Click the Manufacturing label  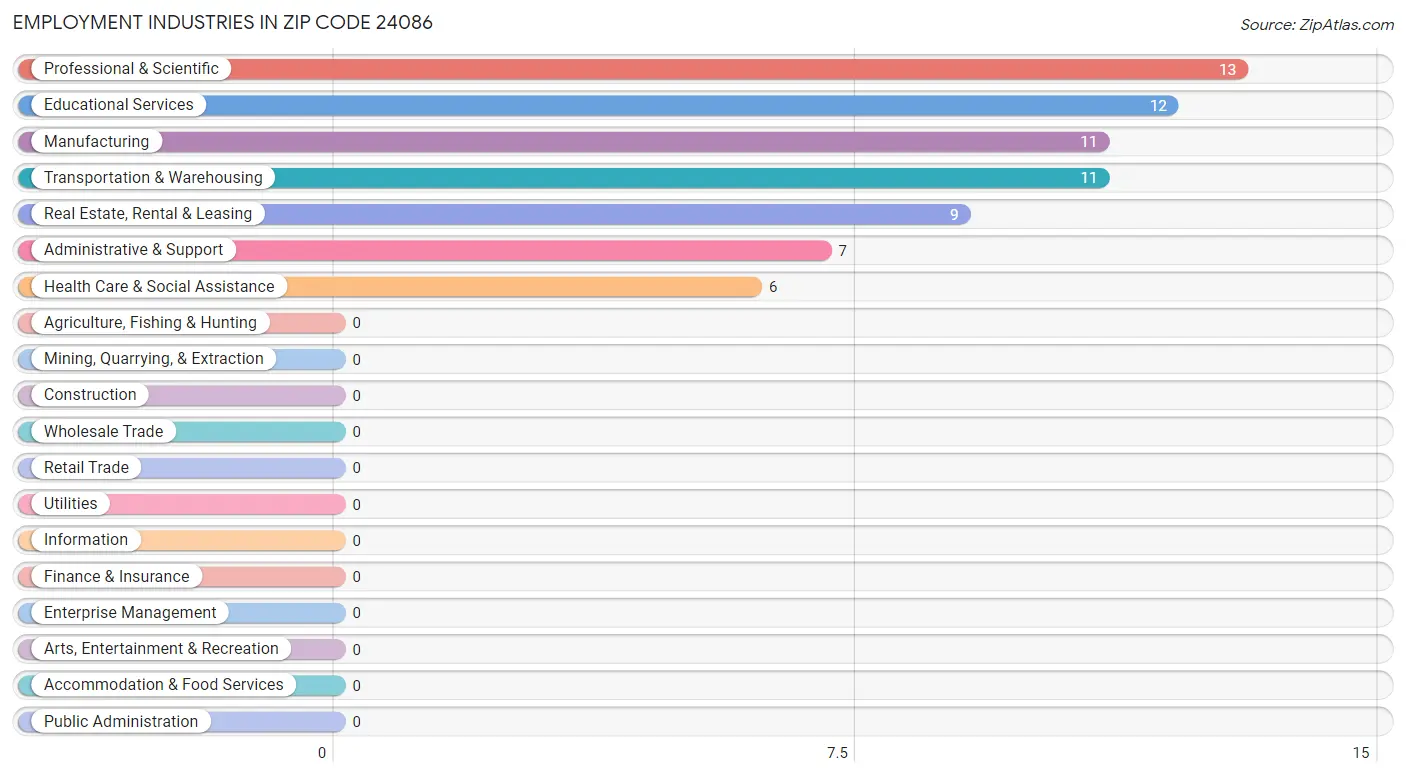[x=96, y=142]
